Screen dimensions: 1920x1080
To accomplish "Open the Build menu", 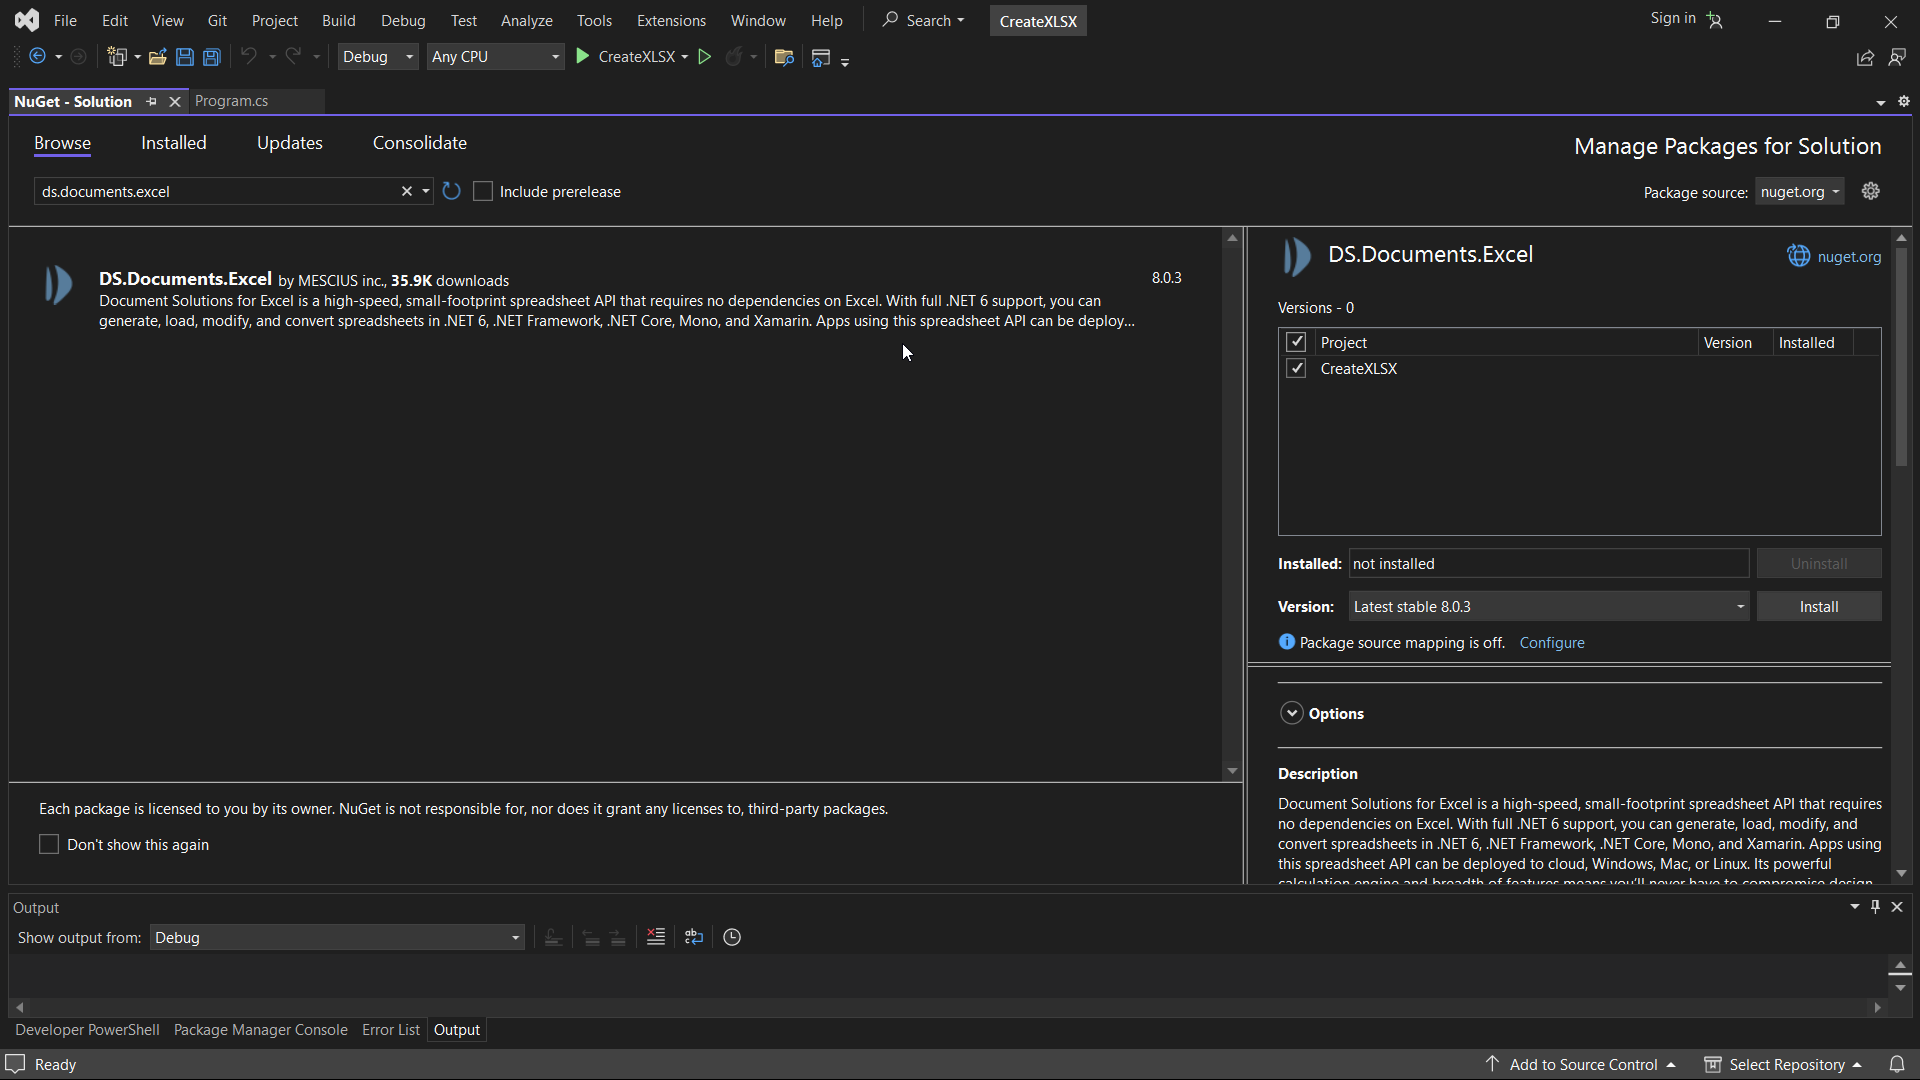I will click(339, 20).
